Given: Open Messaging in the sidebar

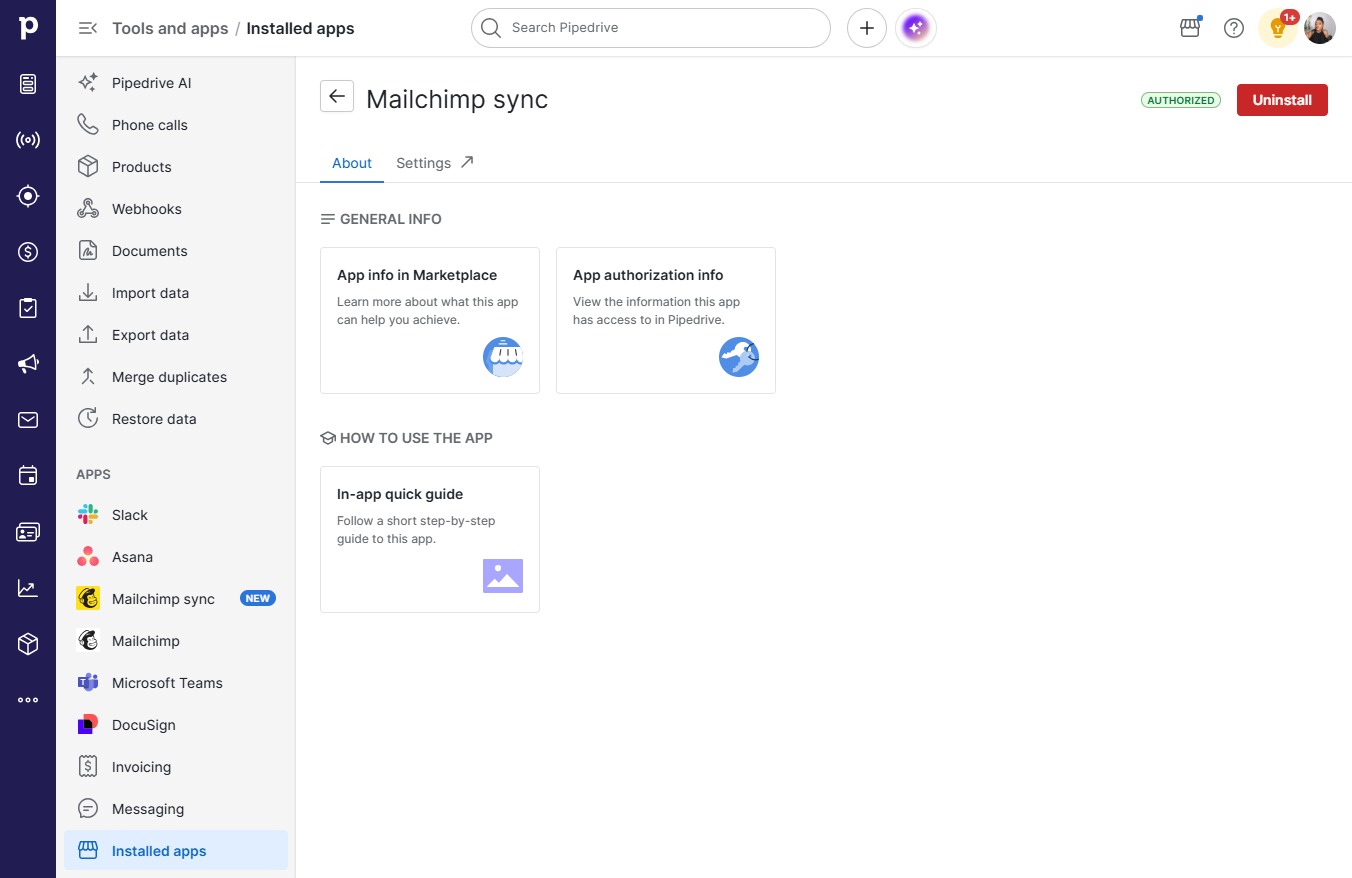Looking at the screenshot, I should (x=176, y=809).
